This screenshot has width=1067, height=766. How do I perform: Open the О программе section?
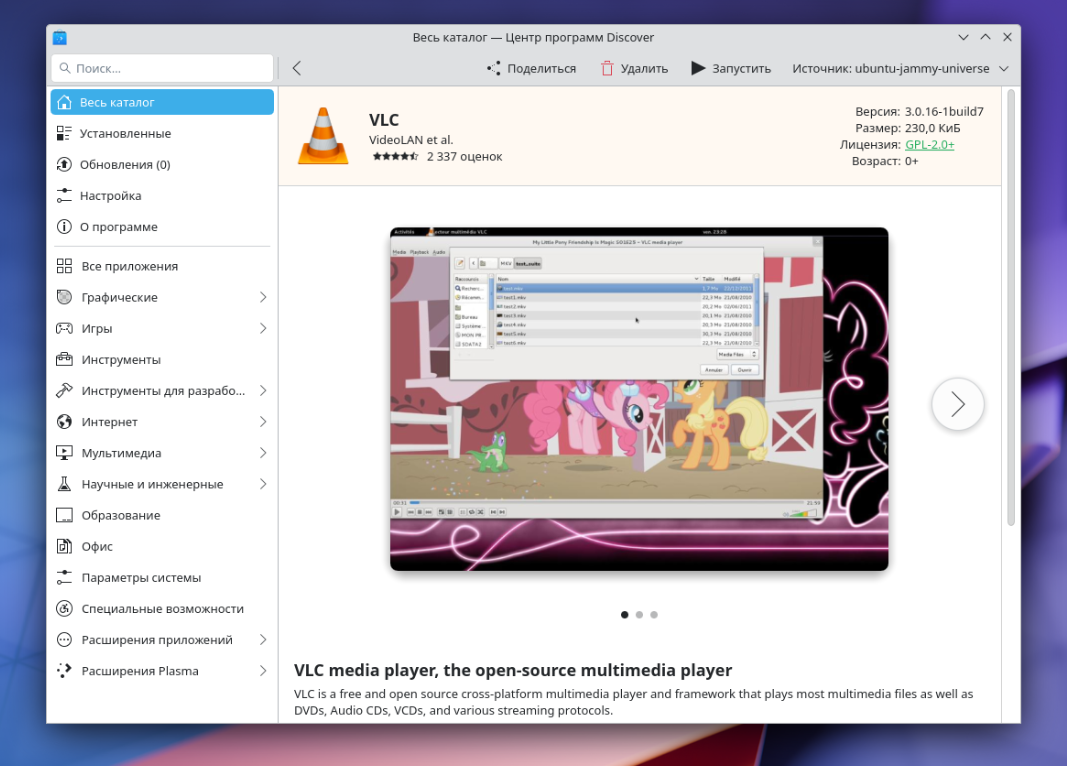click(x=162, y=227)
